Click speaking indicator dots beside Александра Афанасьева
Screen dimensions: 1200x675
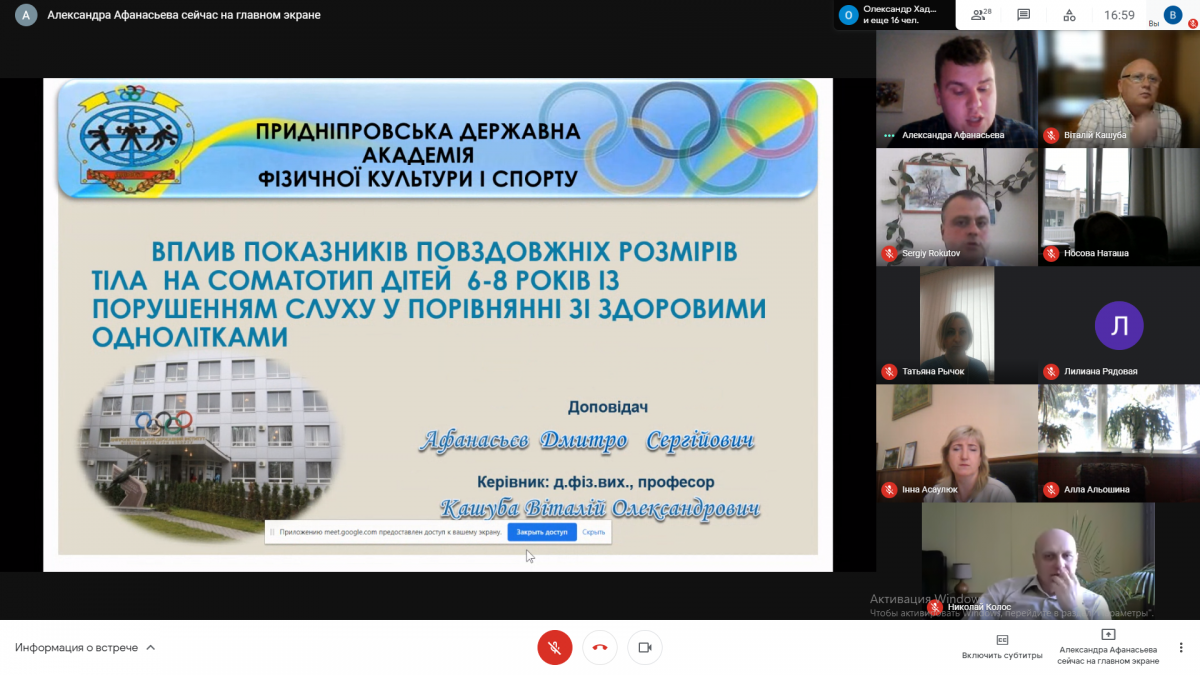[888, 135]
